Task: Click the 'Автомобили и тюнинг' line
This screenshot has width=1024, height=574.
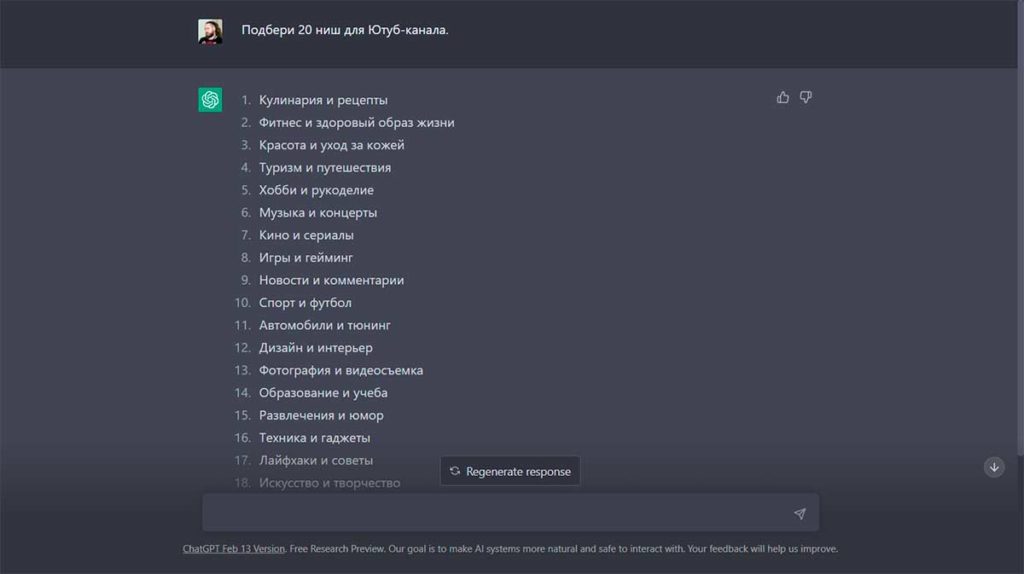Action: click(x=325, y=325)
